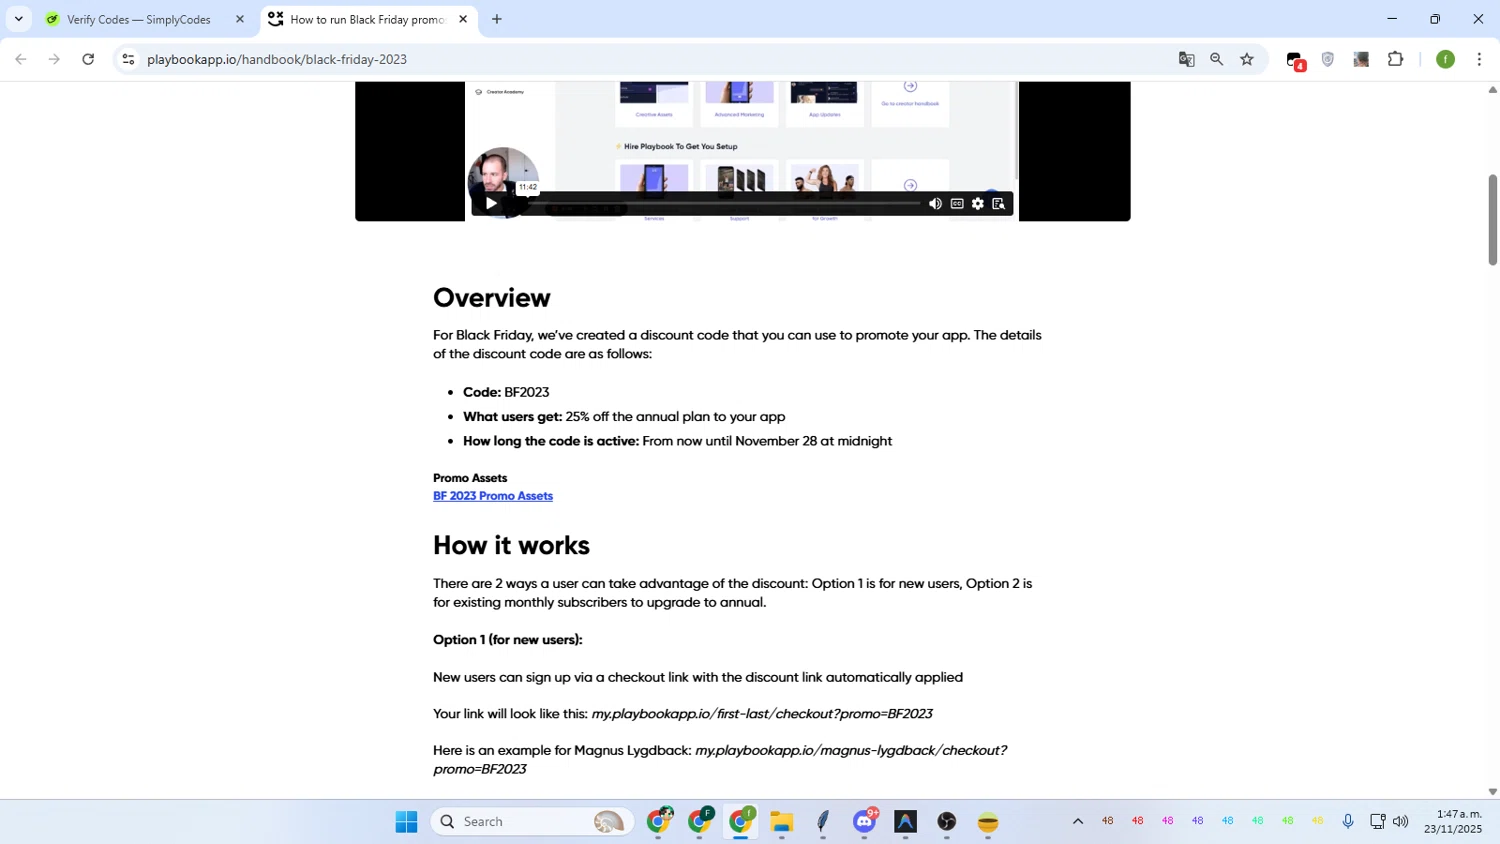Open the Windows Start menu

point(406,822)
